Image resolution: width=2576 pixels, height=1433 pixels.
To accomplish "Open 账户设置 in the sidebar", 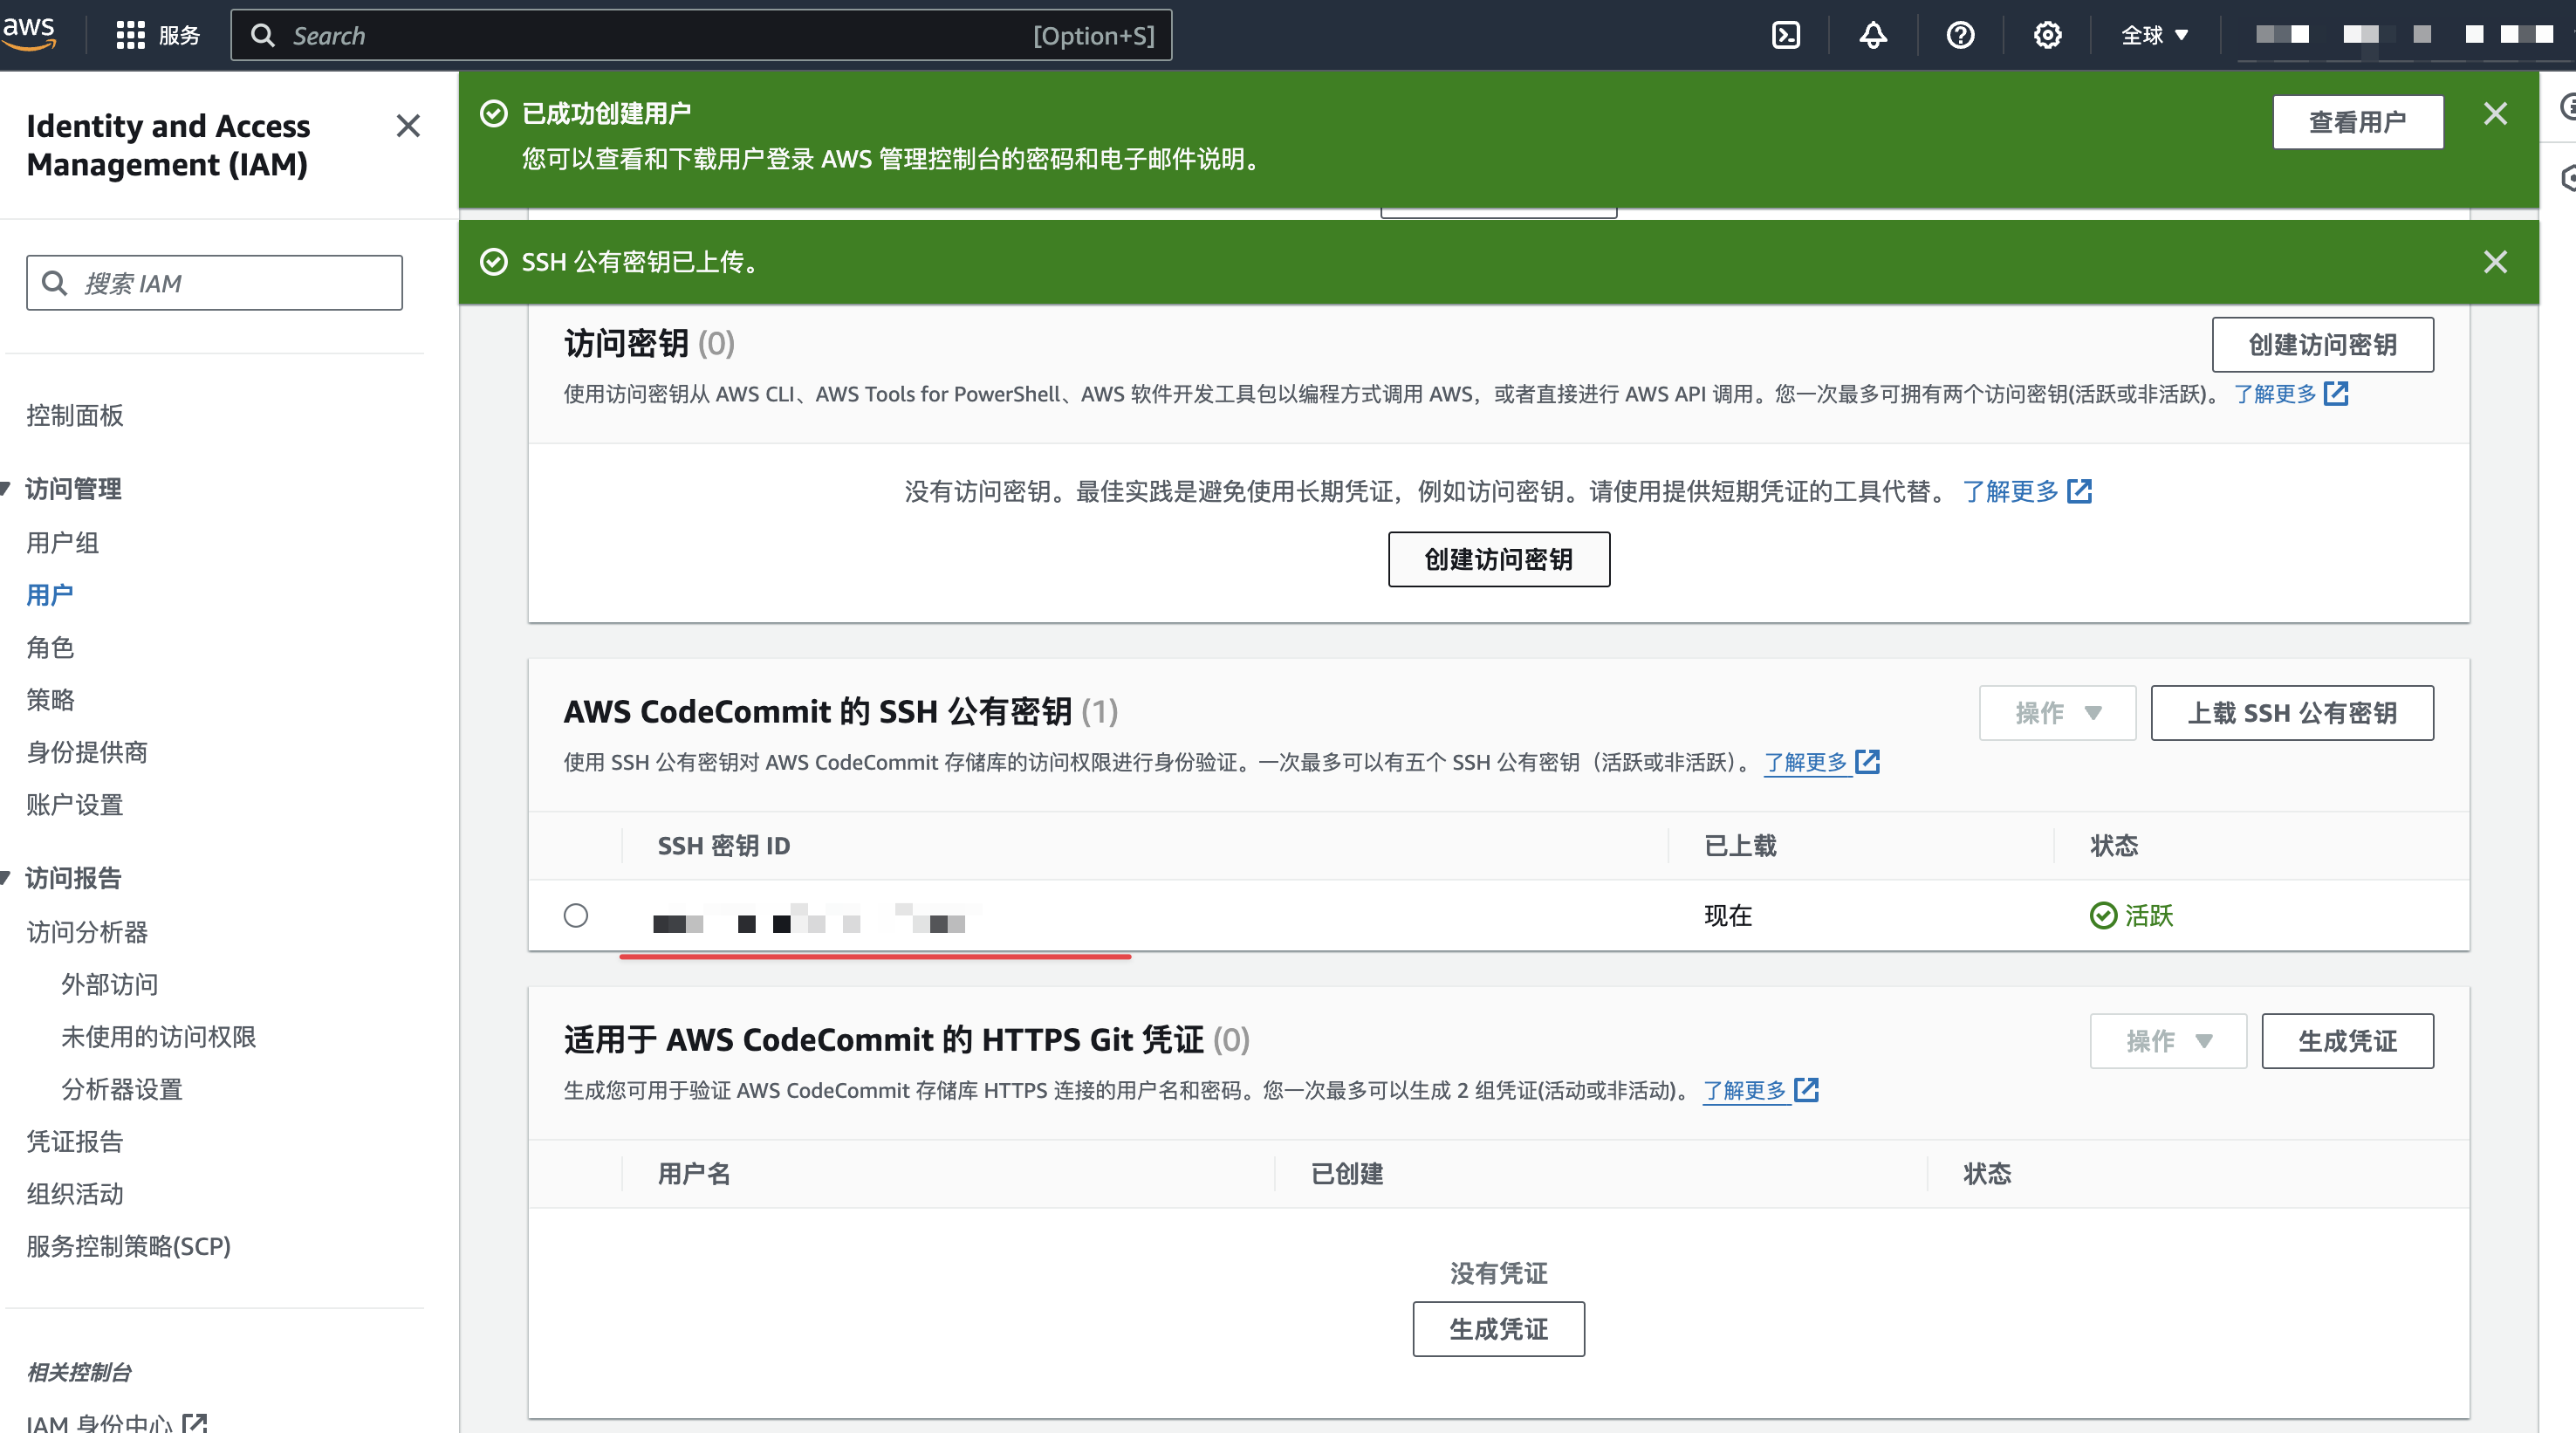I will [x=75, y=804].
